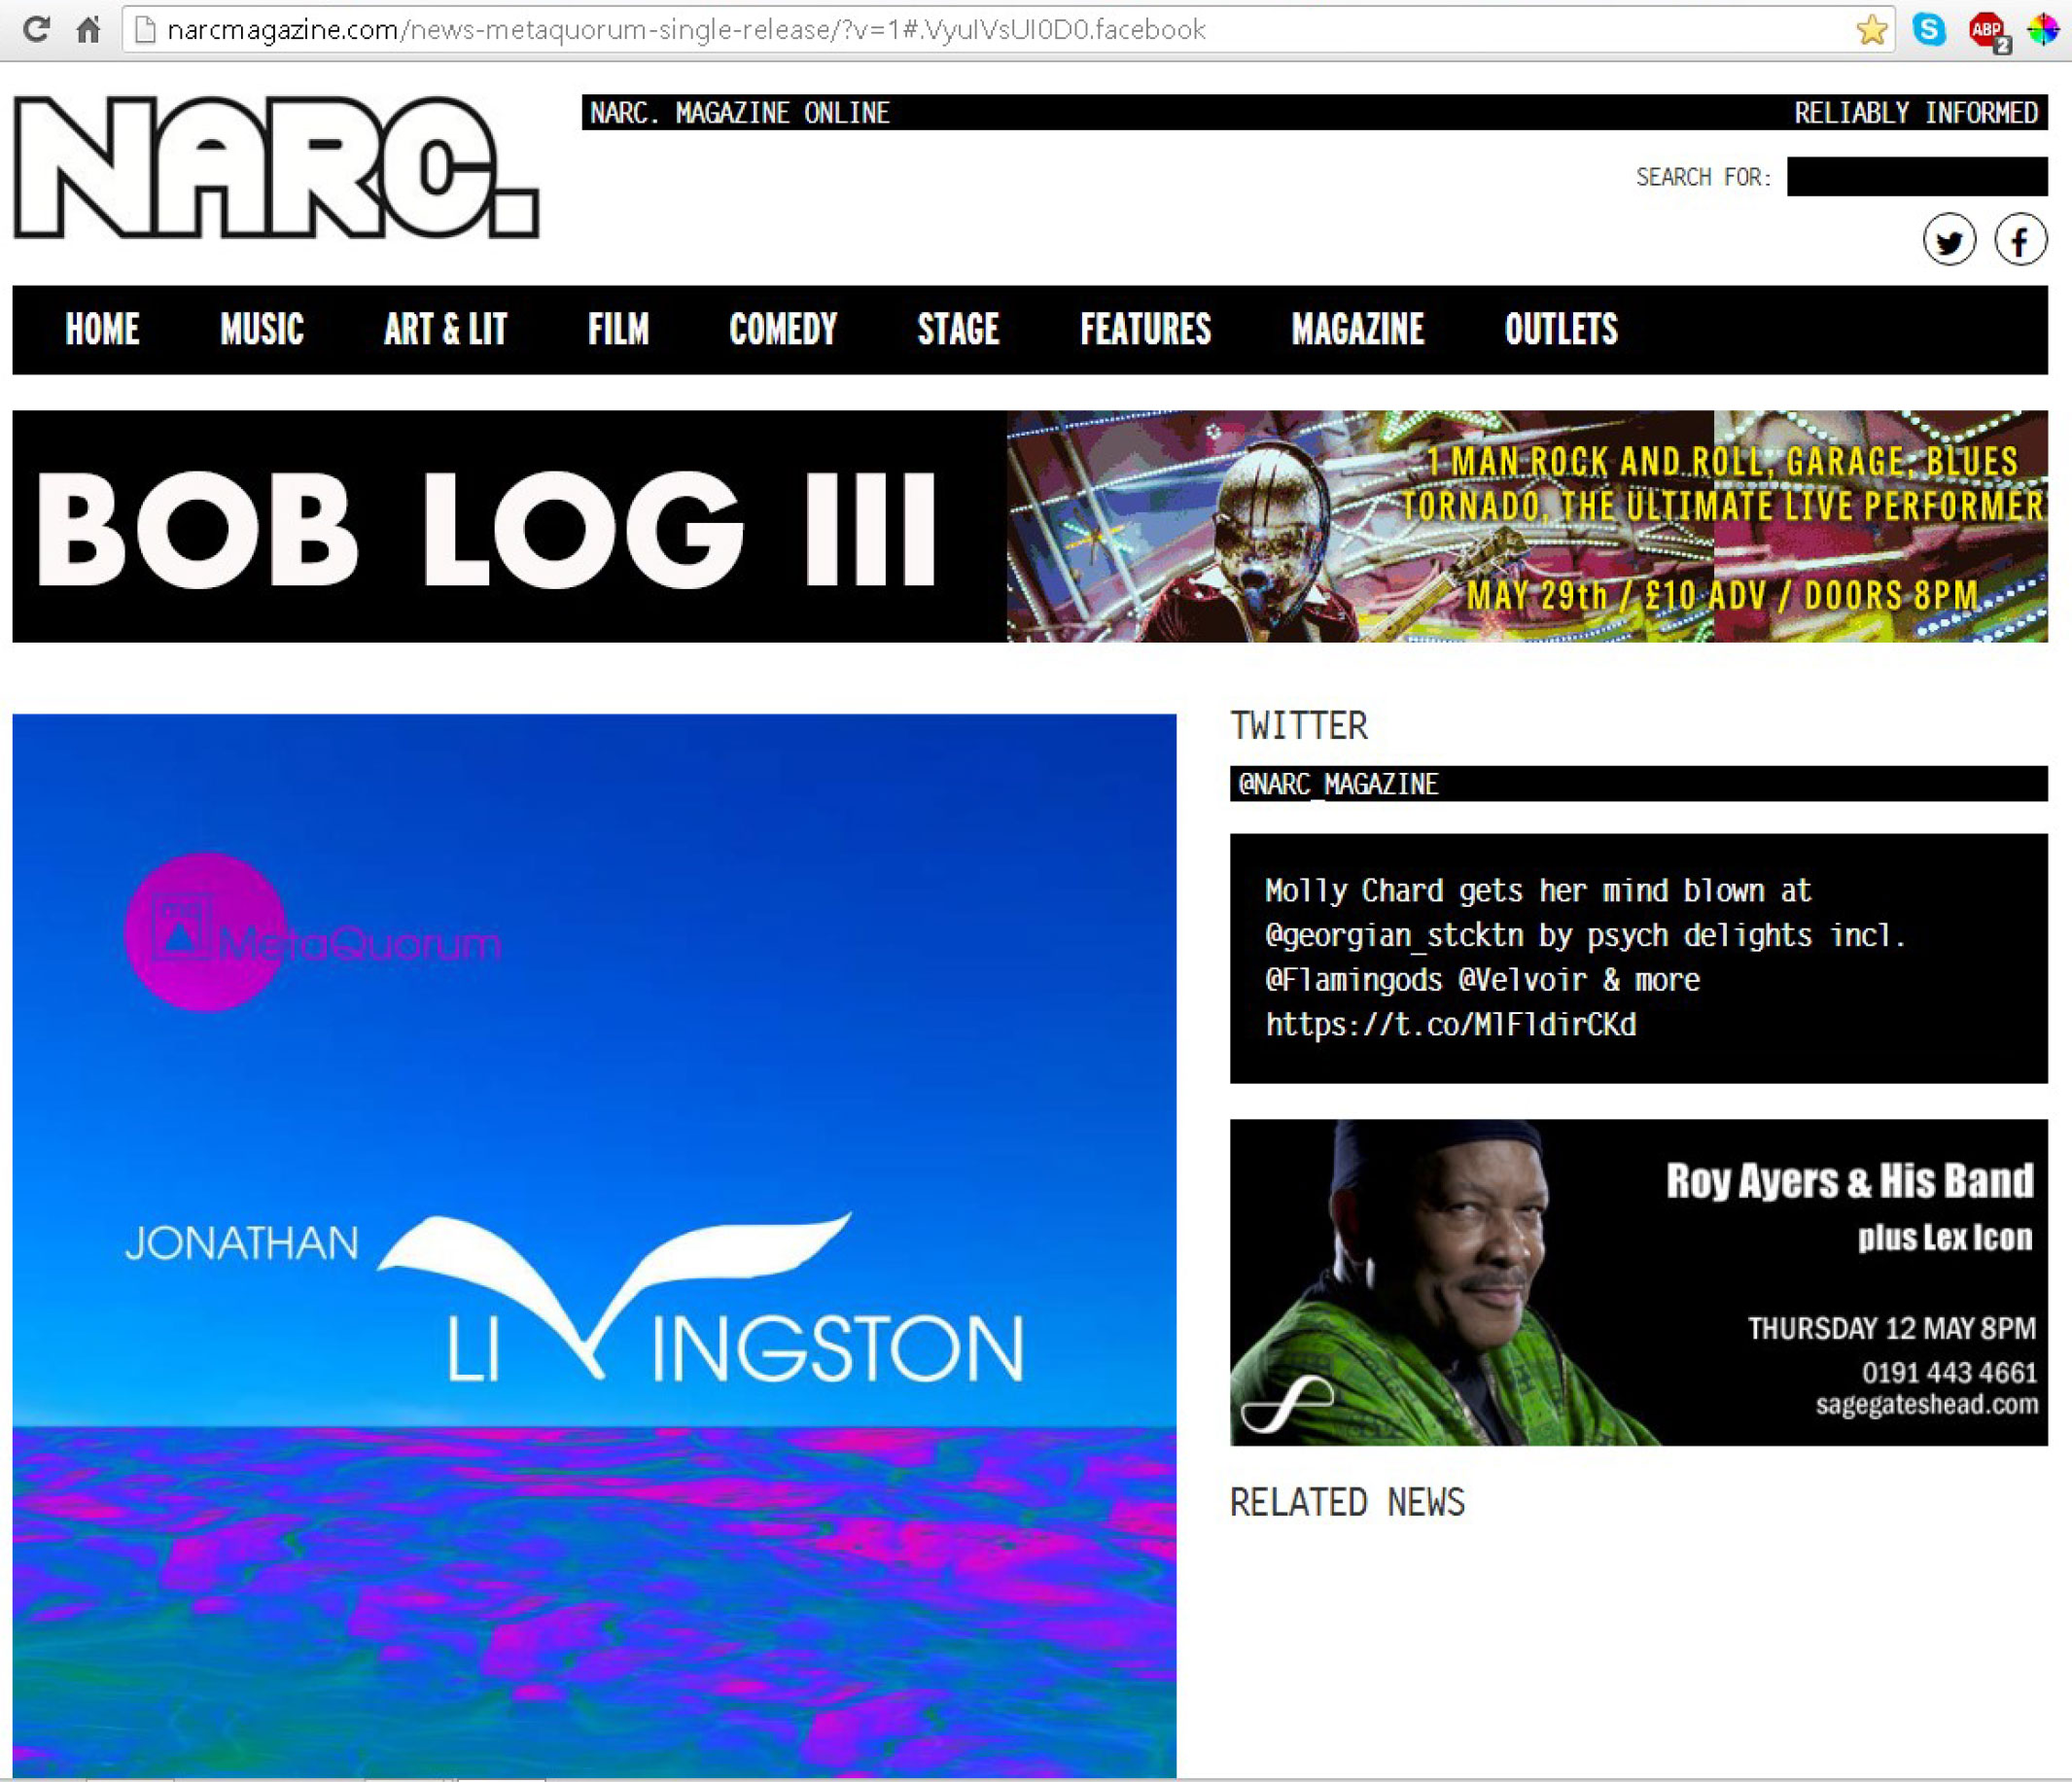Navigate to the FEATURES menu item

1145,329
